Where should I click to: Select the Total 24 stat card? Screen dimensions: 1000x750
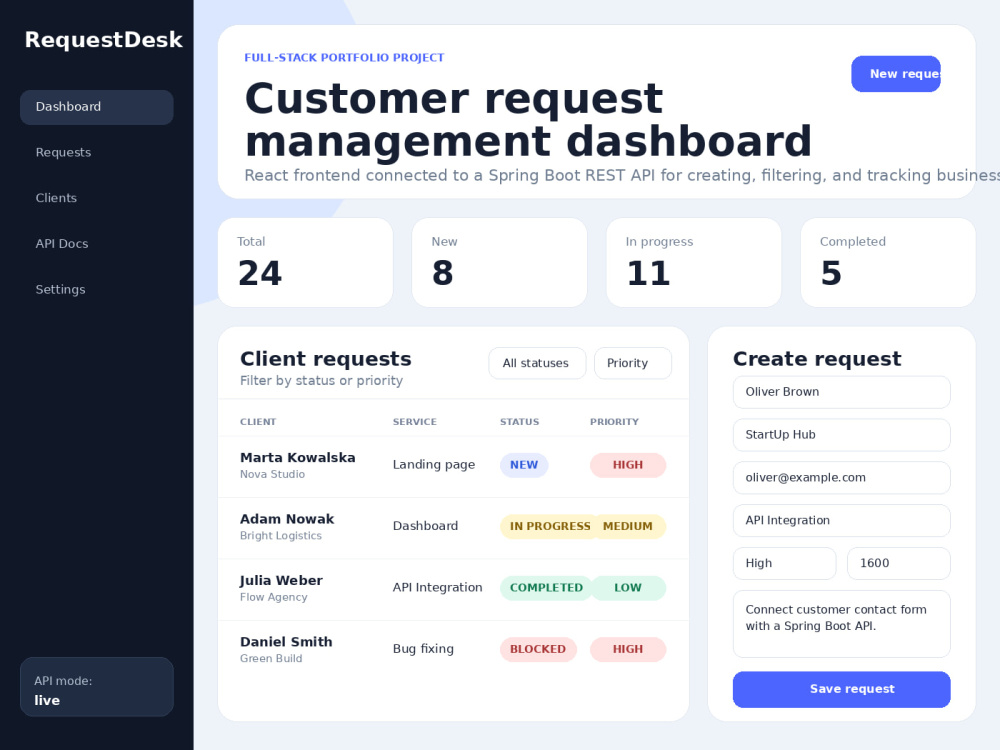click(x=305, y=263)
